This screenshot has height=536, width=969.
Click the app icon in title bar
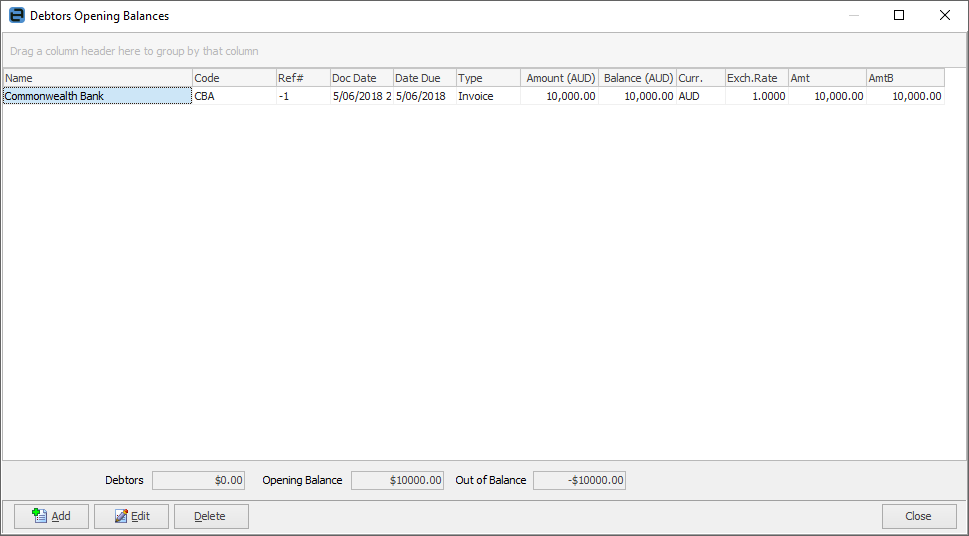point(17,15)
